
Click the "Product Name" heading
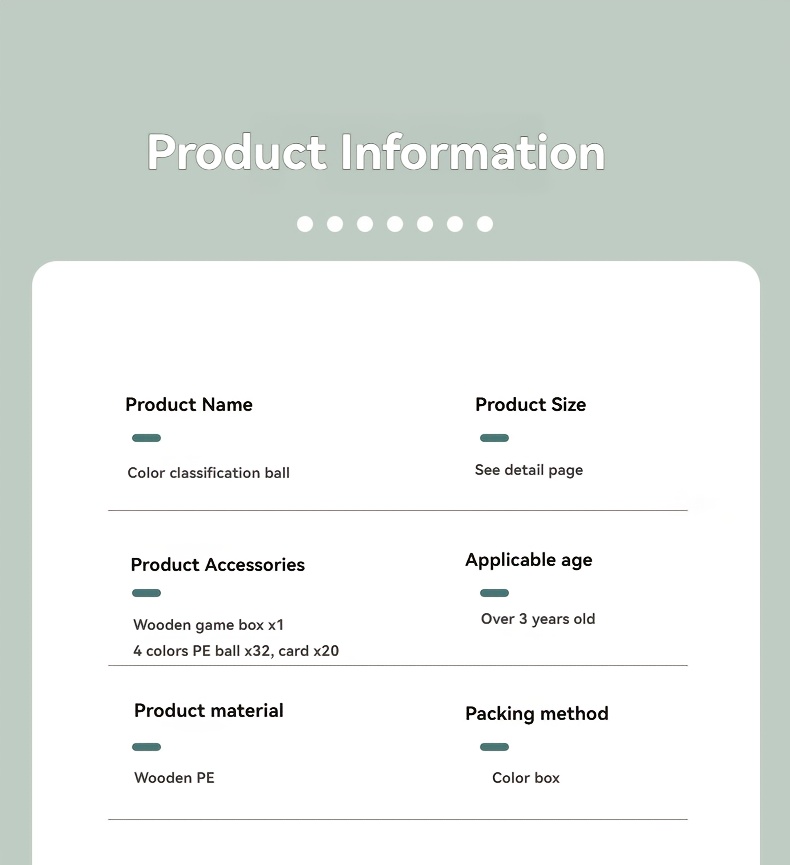click(x=189, y=405)
